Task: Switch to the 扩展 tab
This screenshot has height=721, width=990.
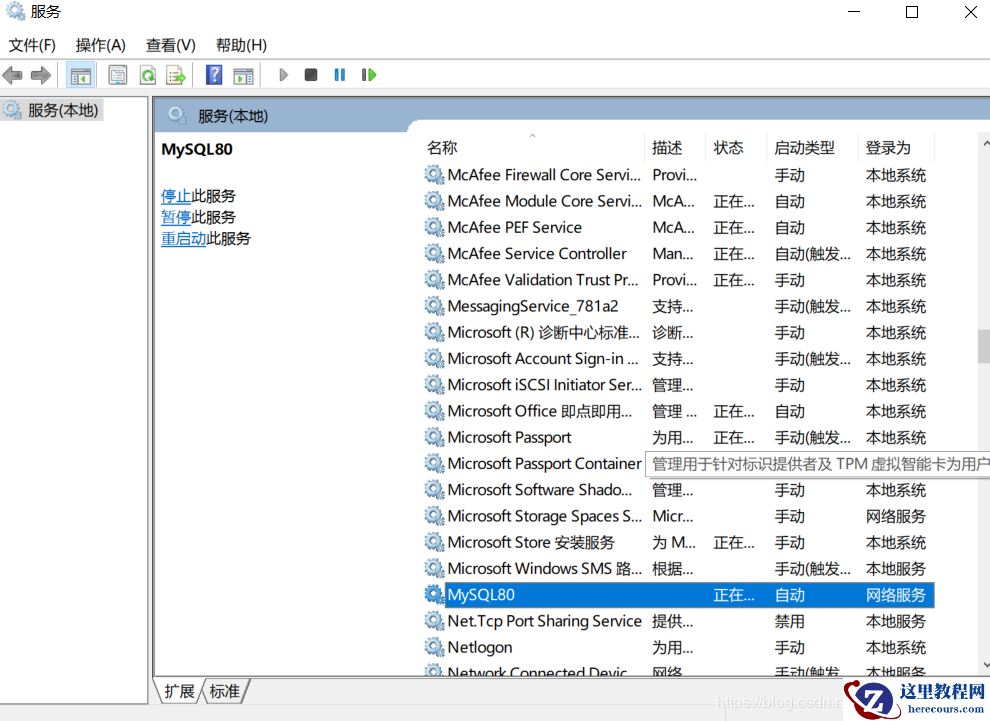Action: (x=179, y=691)
